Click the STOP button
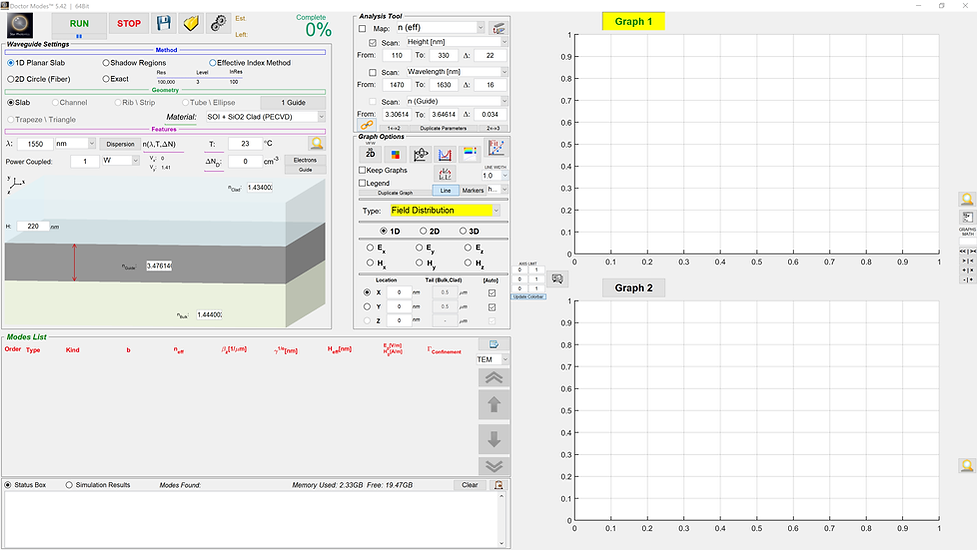The image size is (977, 550). pos(129,24)
